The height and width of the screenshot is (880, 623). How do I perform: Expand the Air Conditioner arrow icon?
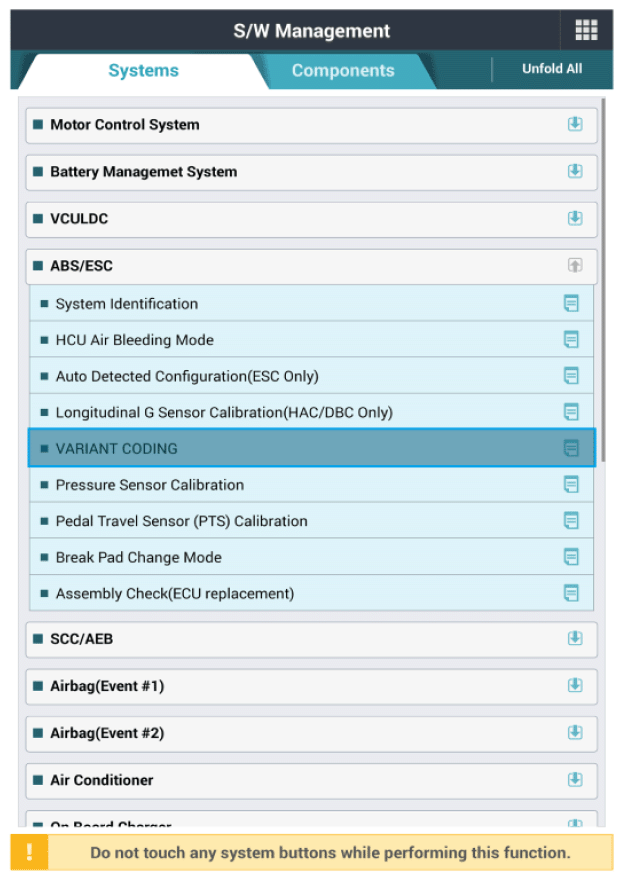click(x=575, y=780)
